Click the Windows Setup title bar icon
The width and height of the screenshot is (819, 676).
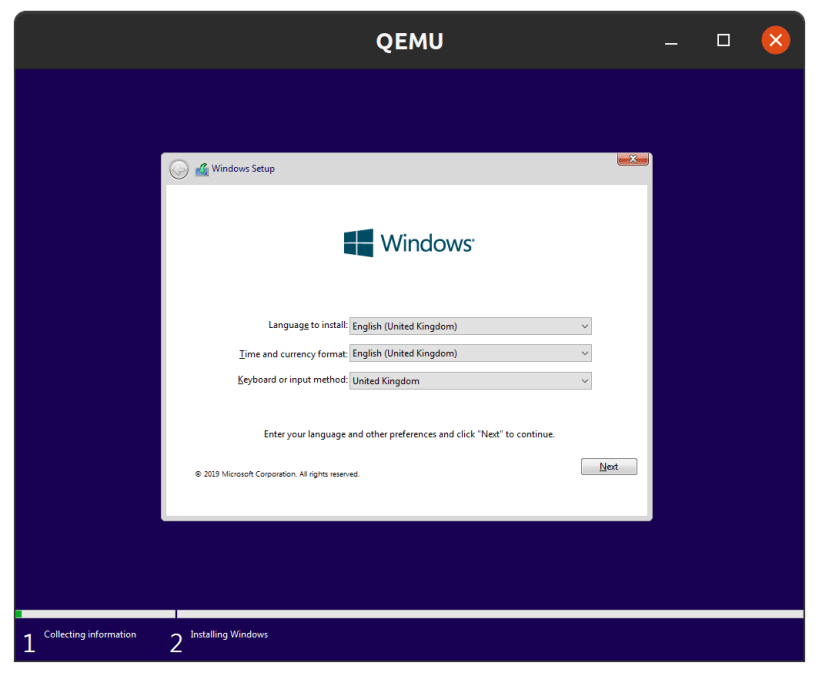click(x=202, y=169)
